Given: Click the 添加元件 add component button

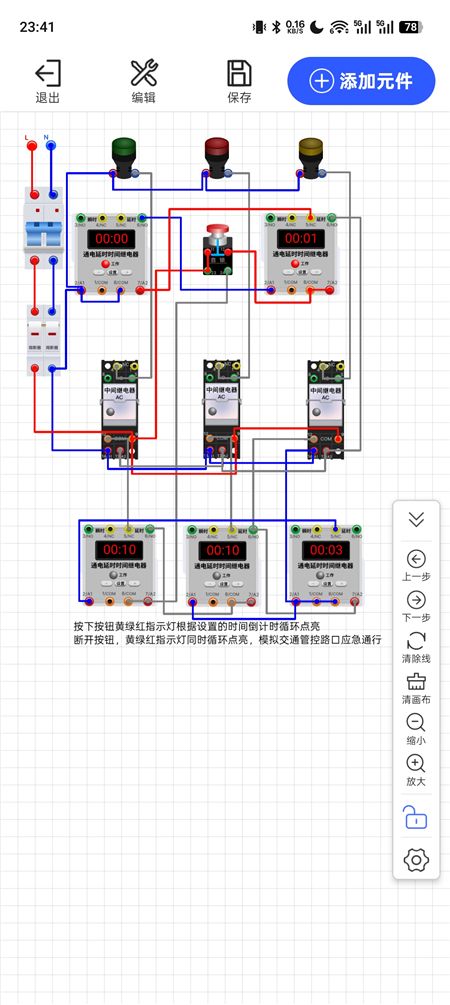Looking at the screenshot, I should (x=362, y=81).
